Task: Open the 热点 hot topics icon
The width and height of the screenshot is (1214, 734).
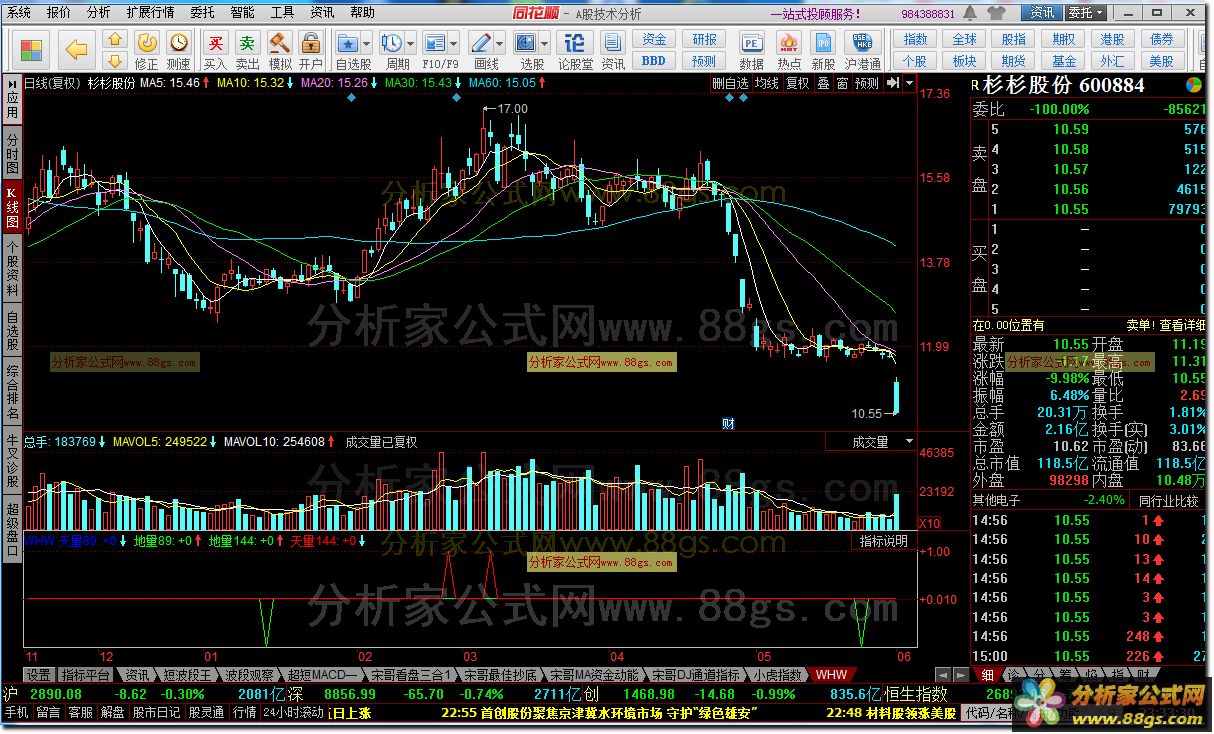Action: pyautogui.click(x=789, y=50)
